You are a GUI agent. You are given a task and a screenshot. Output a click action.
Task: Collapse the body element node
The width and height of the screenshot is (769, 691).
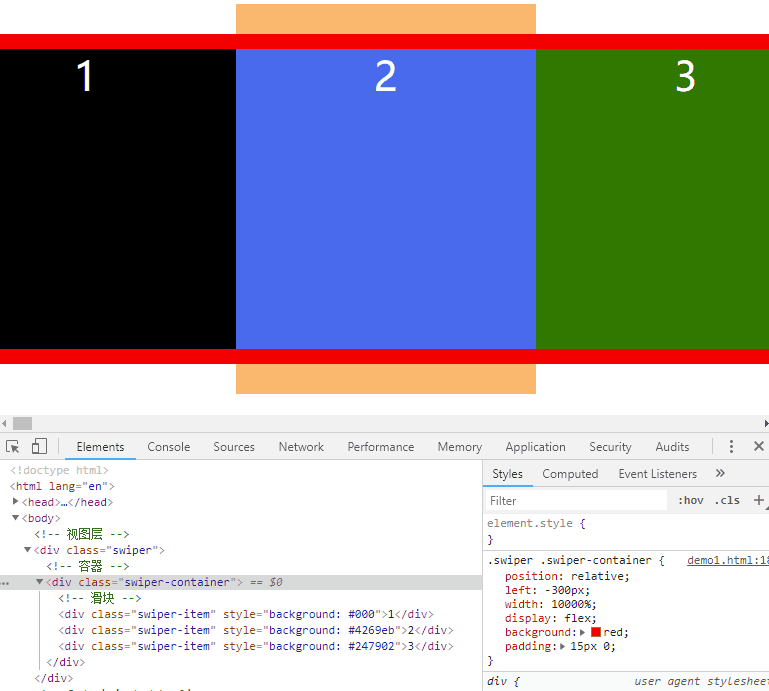coord(16,518)
